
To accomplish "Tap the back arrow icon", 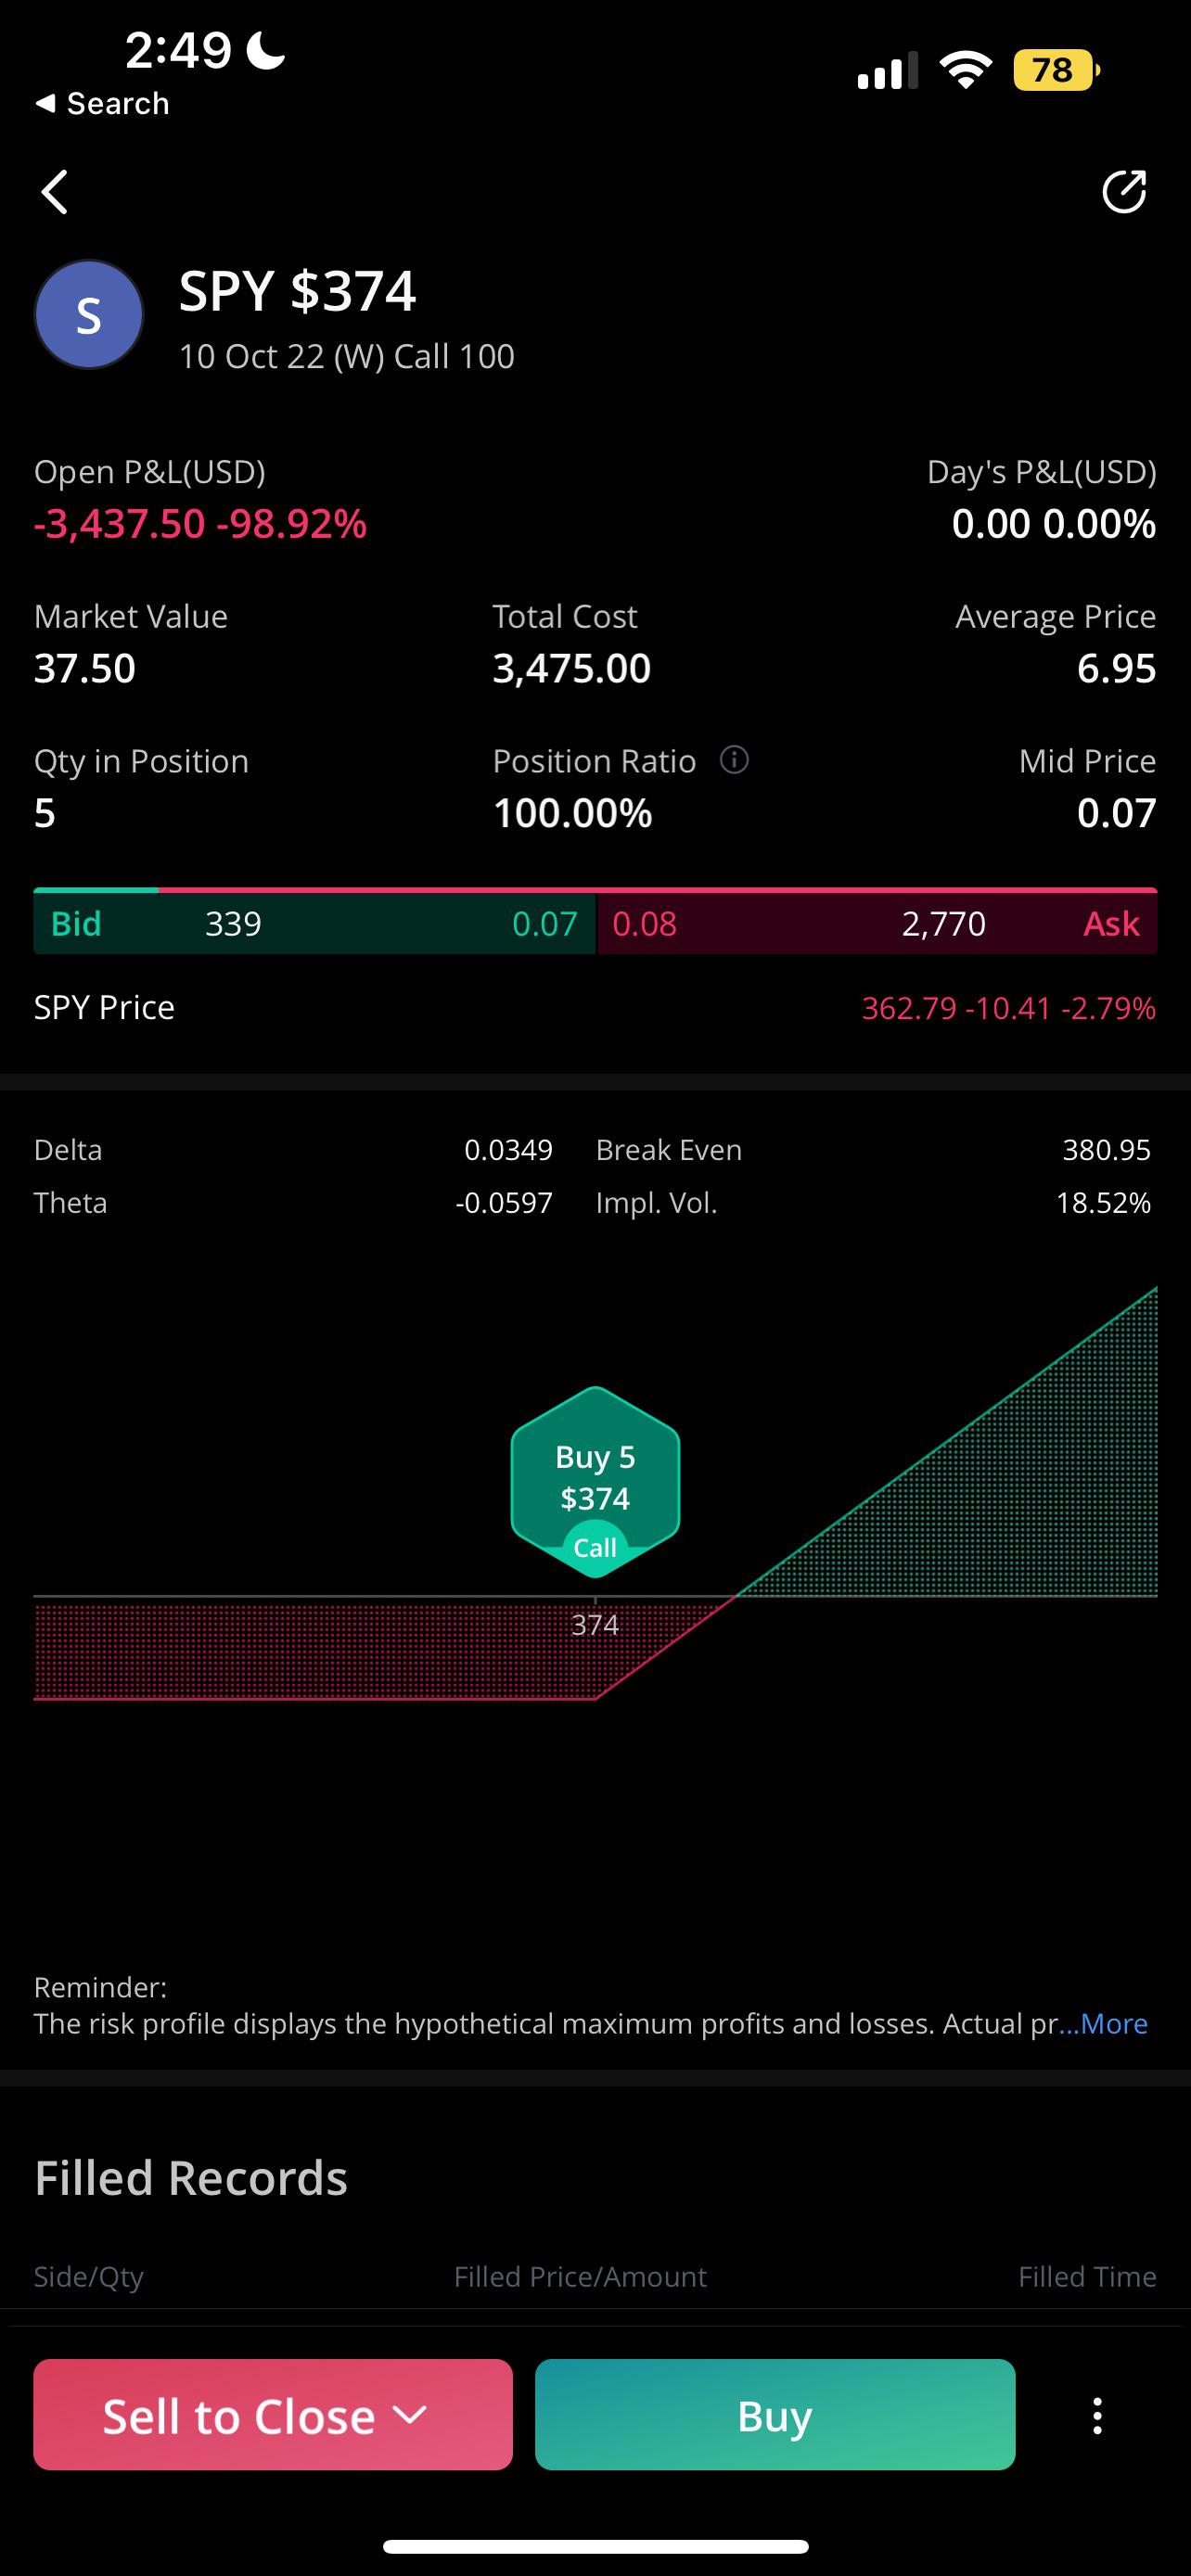I will (x=55, y=192).
